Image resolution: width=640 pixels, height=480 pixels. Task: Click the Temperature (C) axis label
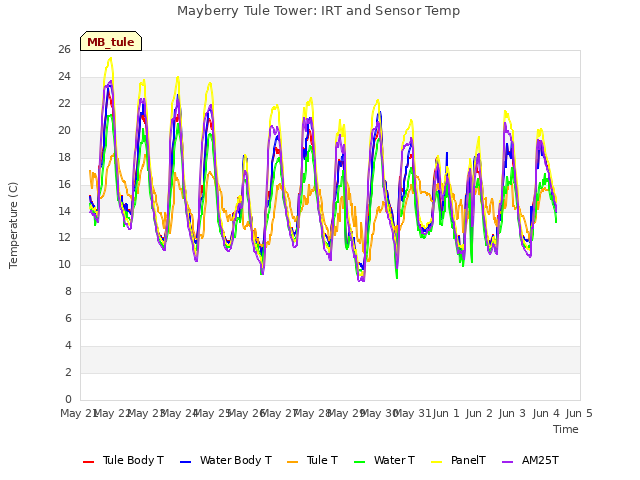point(13,225)
